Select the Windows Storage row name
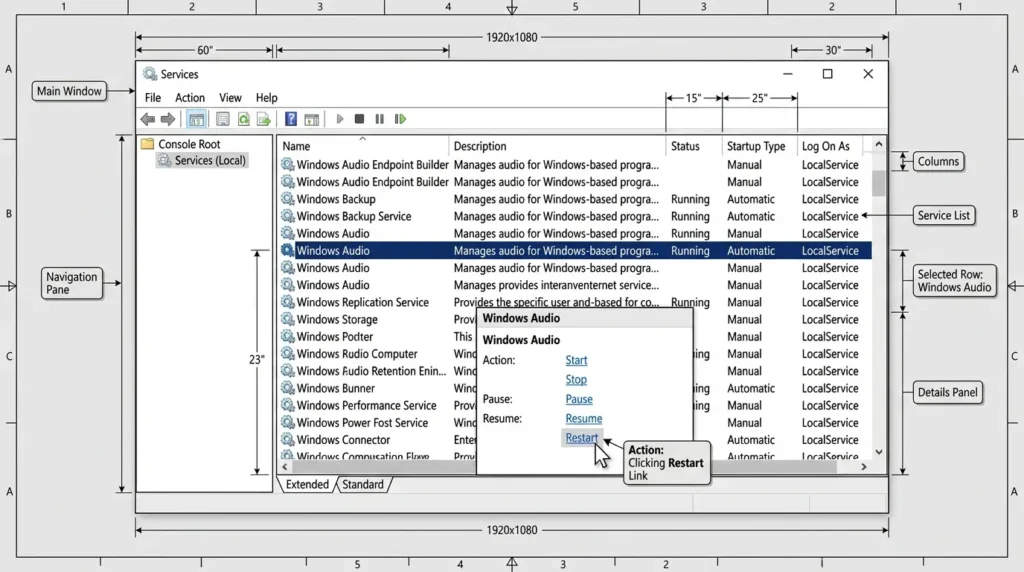The height and width of the screenshot is (572, 1024). [337, 319]
